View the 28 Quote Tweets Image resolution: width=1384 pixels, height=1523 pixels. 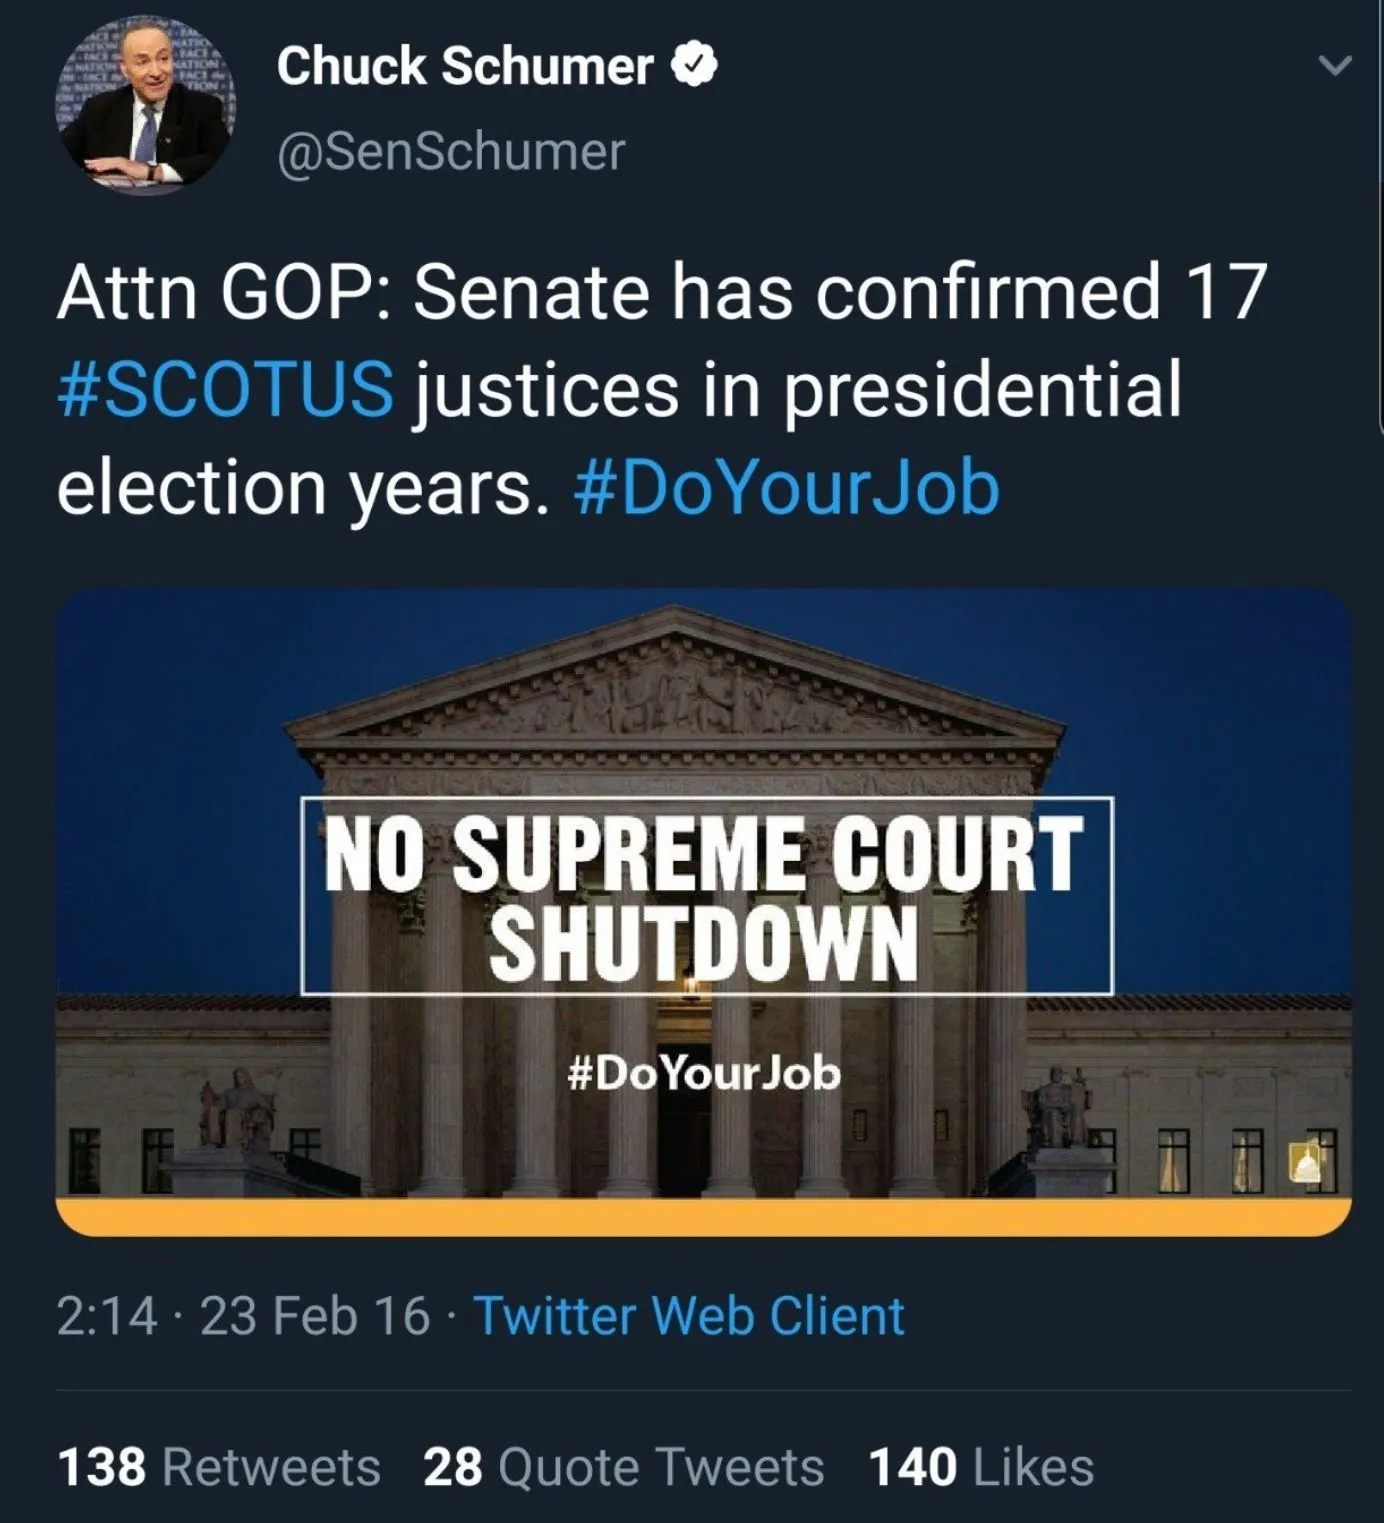tap(623, 1468)
